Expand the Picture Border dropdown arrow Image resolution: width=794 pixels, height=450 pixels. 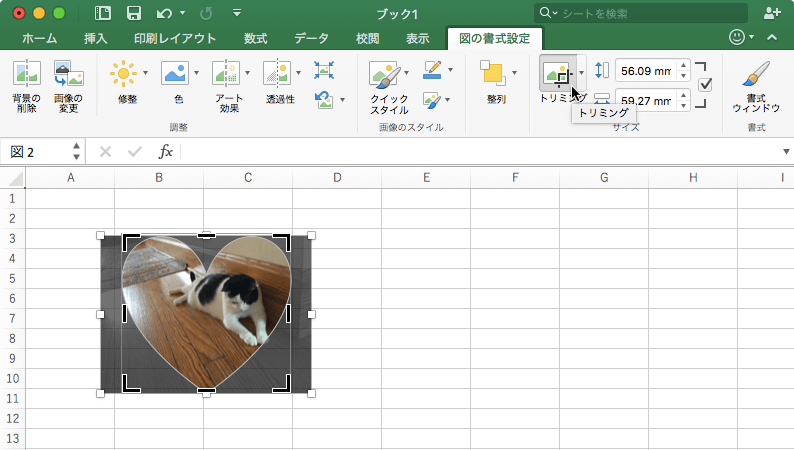tap(450, 70)
